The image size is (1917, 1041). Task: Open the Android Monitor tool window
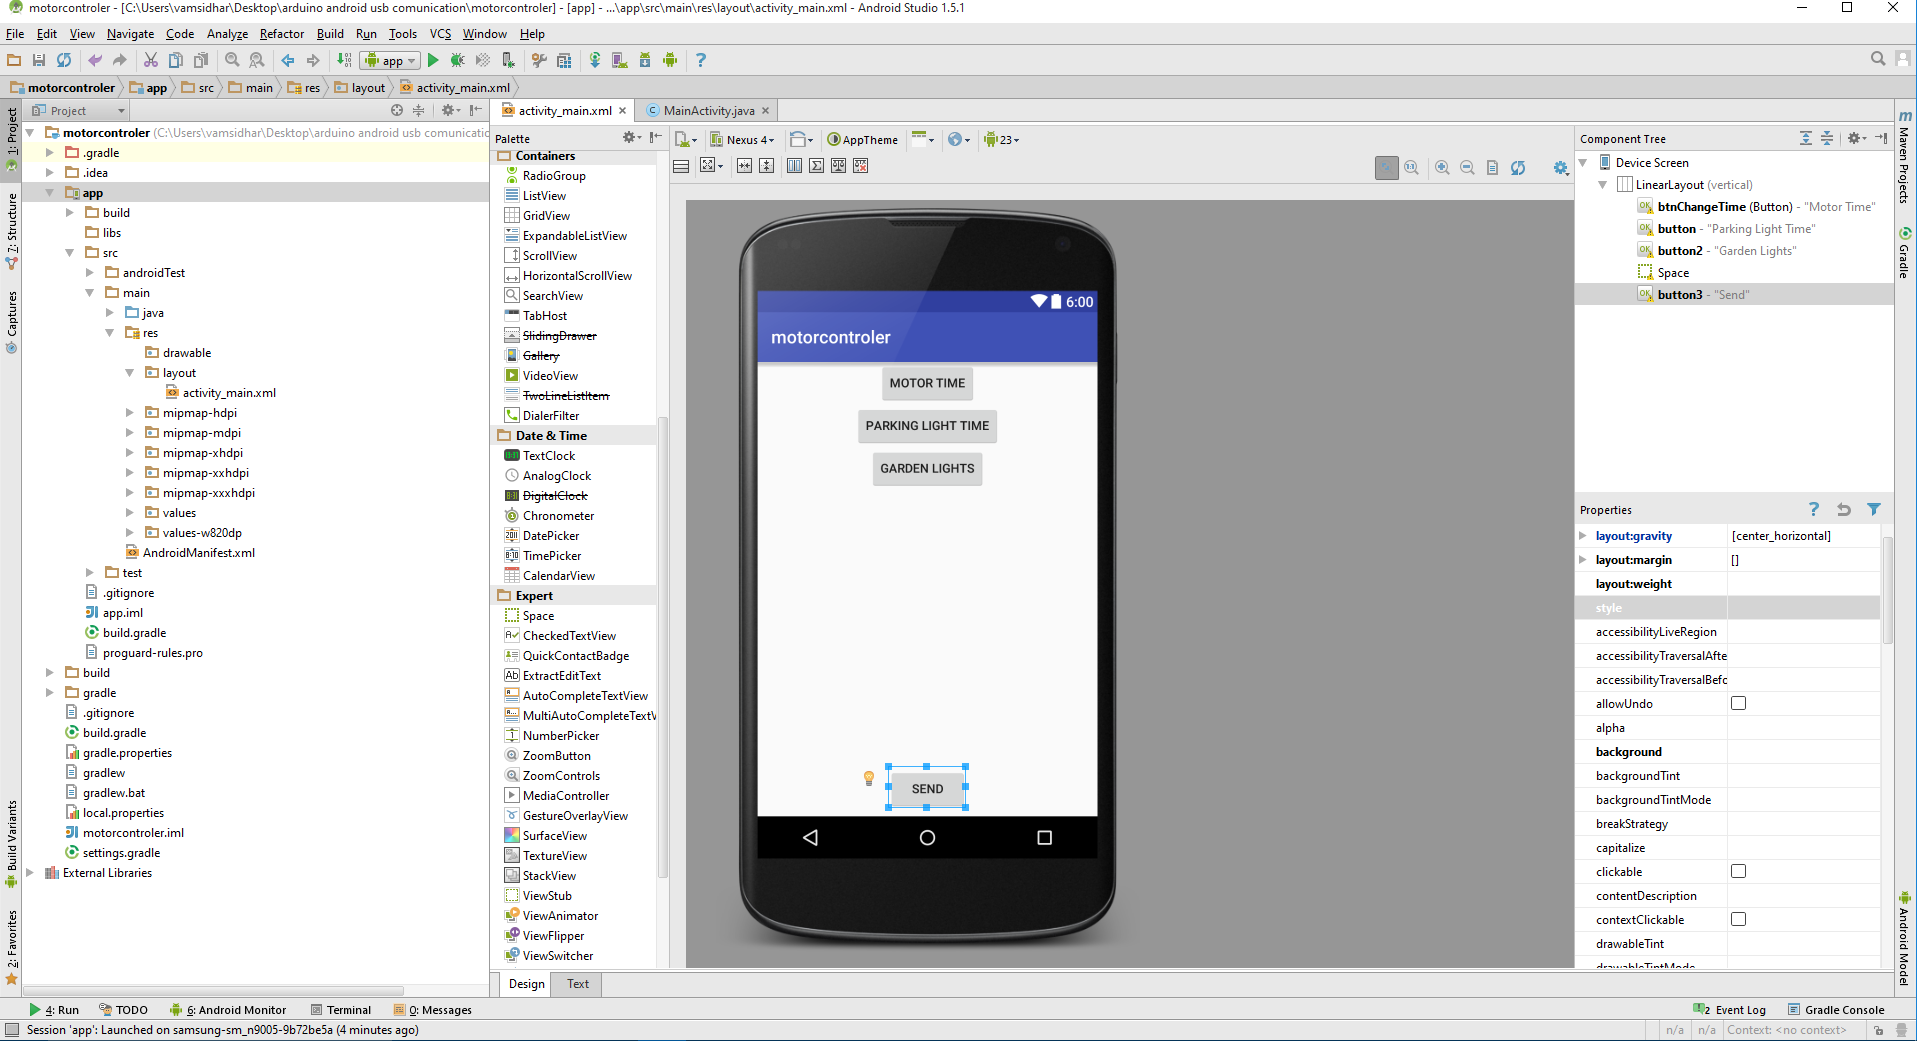click(x=228, y=1009)
